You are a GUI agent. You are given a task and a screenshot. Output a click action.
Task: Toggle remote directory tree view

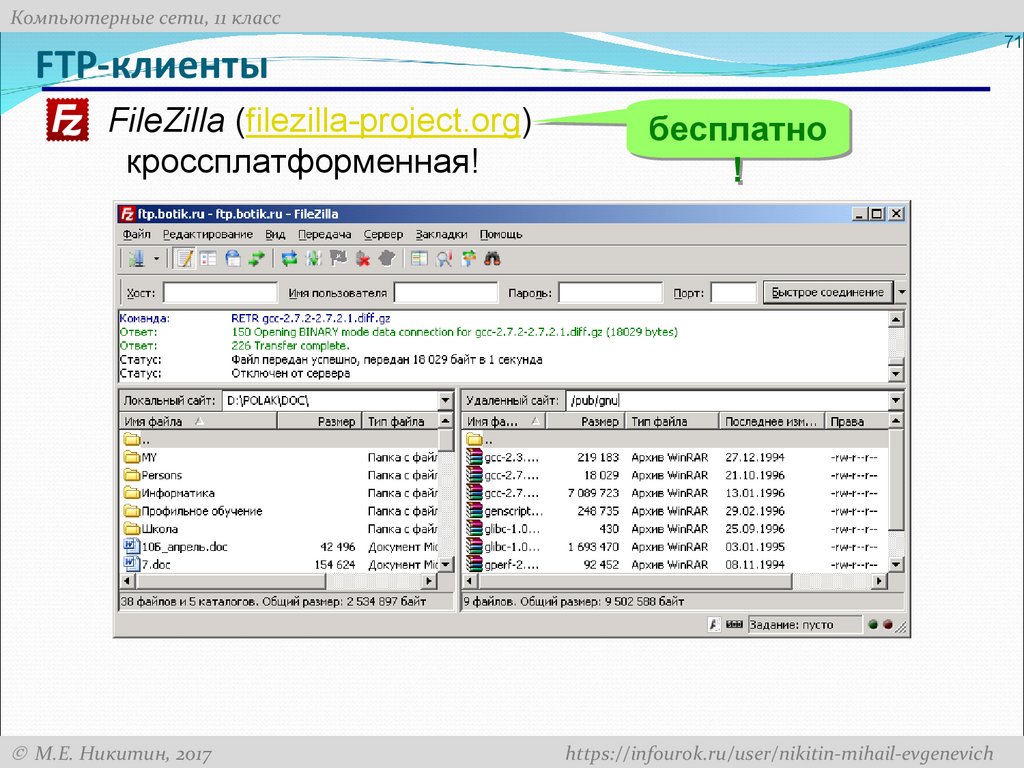(232, 259)
